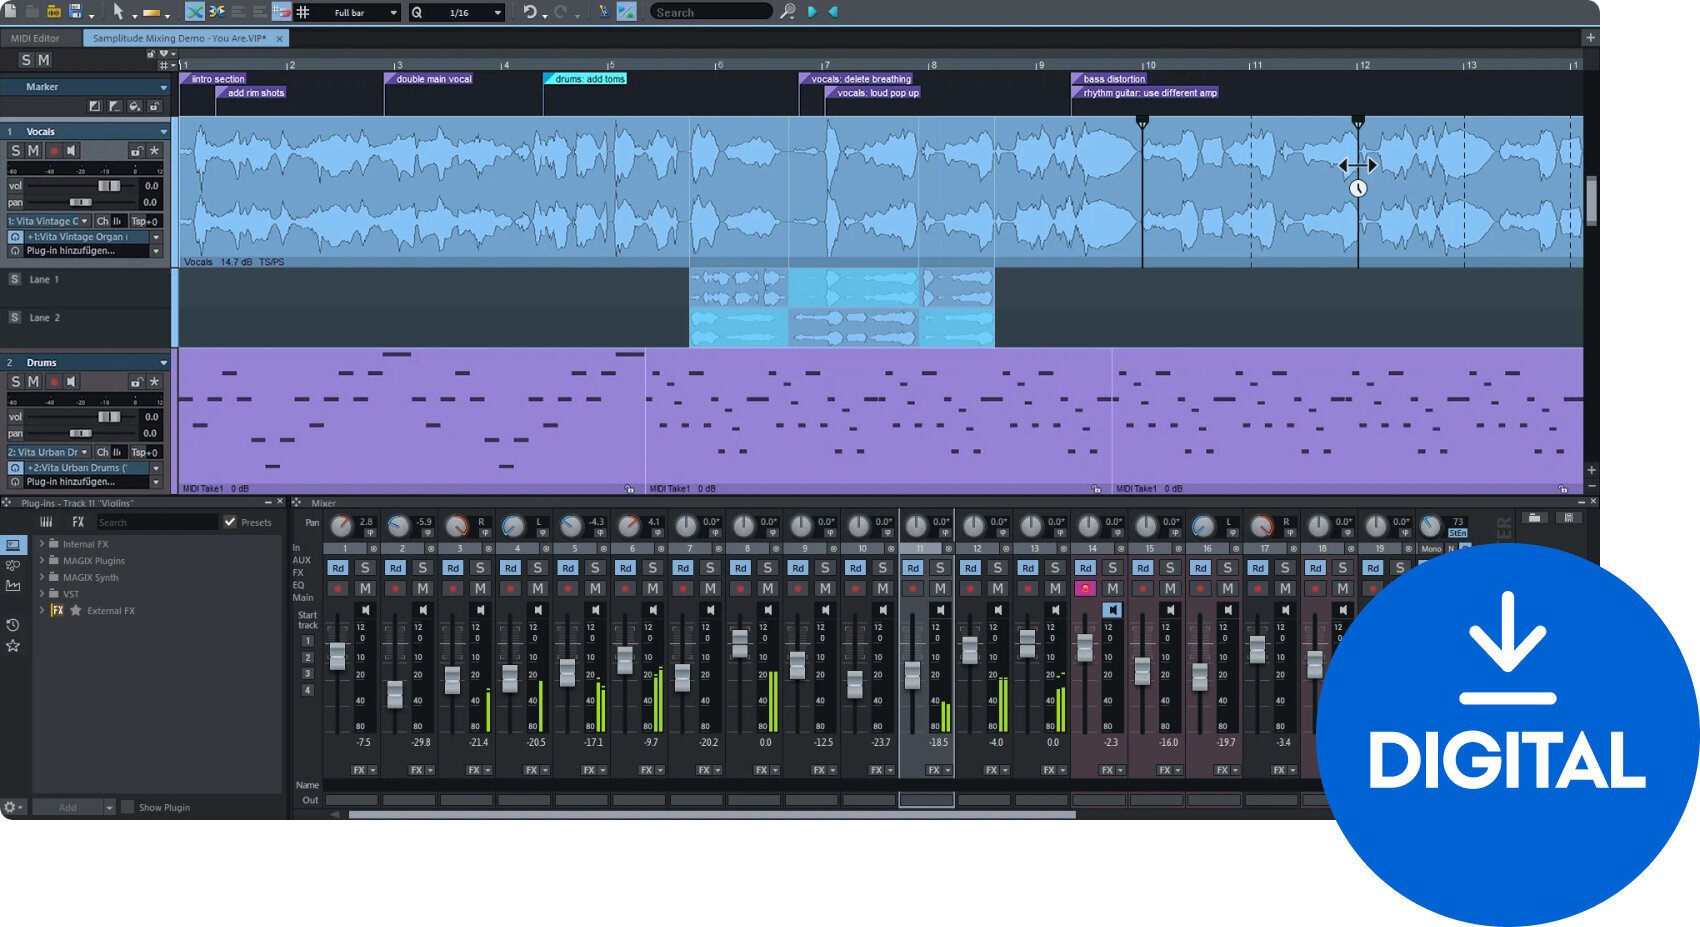Image resolution: width=1700 pixels, height=927 pixels.
Task: Click the save project floppy disk icon
Action: (75, 12)
